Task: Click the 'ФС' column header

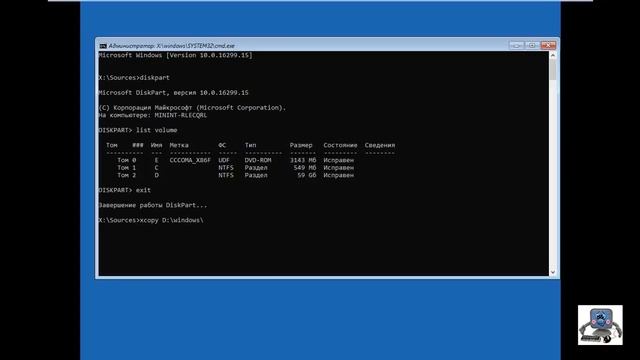Action: click(222, 145)
